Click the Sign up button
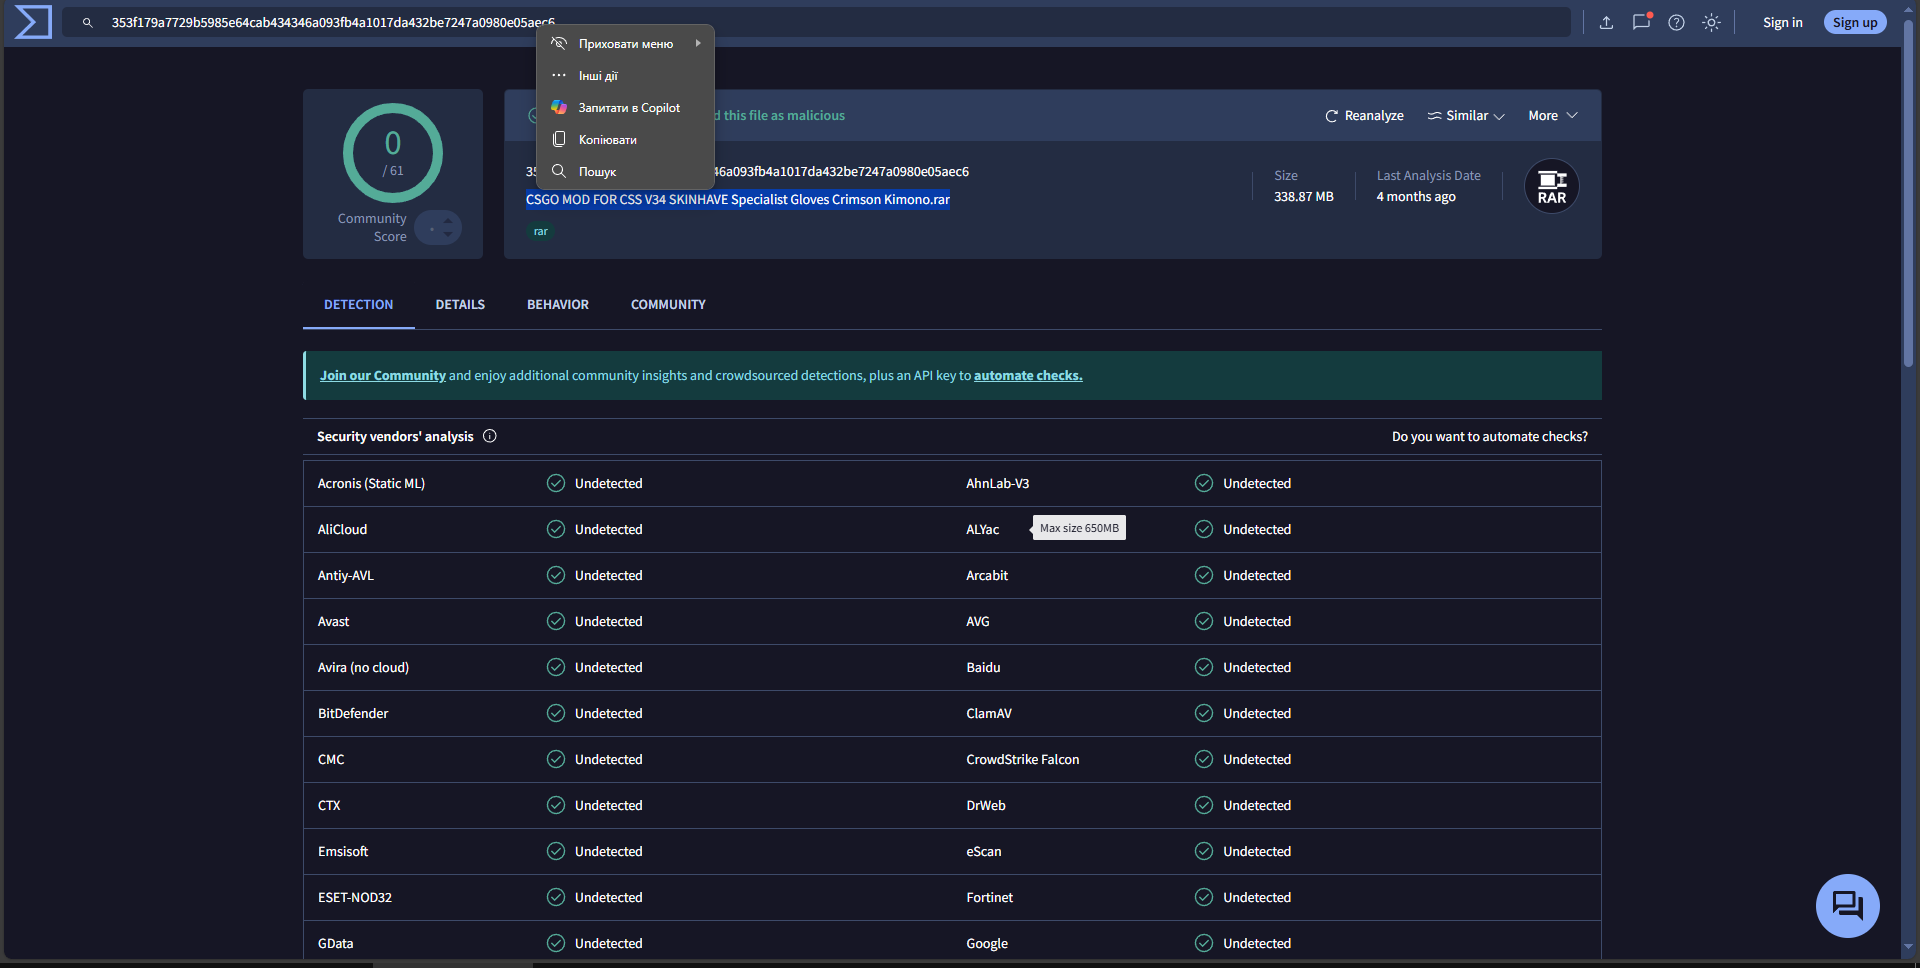This screenshot has height=968, width=1920. [x=1855, y=22]
